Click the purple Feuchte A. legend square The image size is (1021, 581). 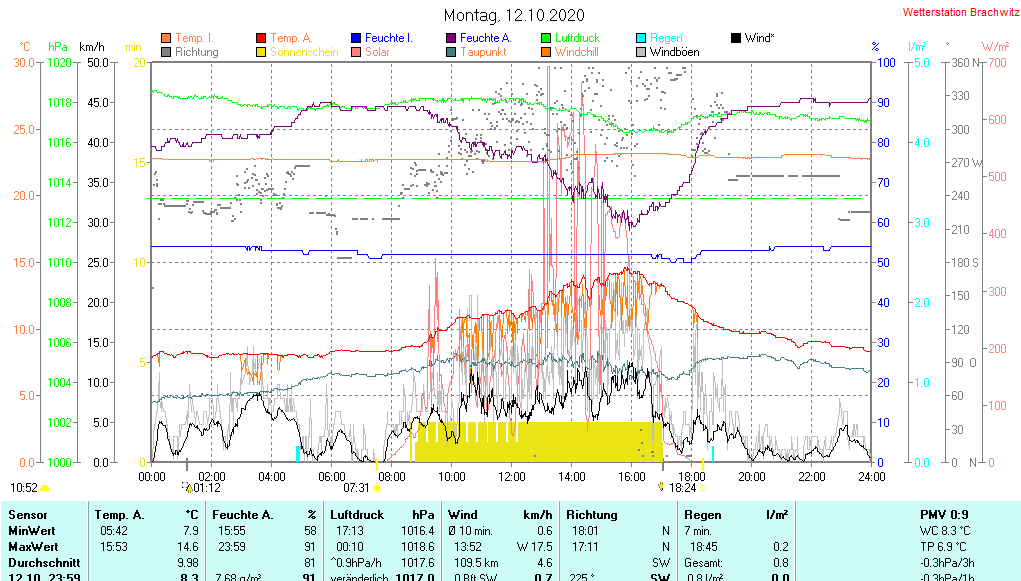point(451,38)
